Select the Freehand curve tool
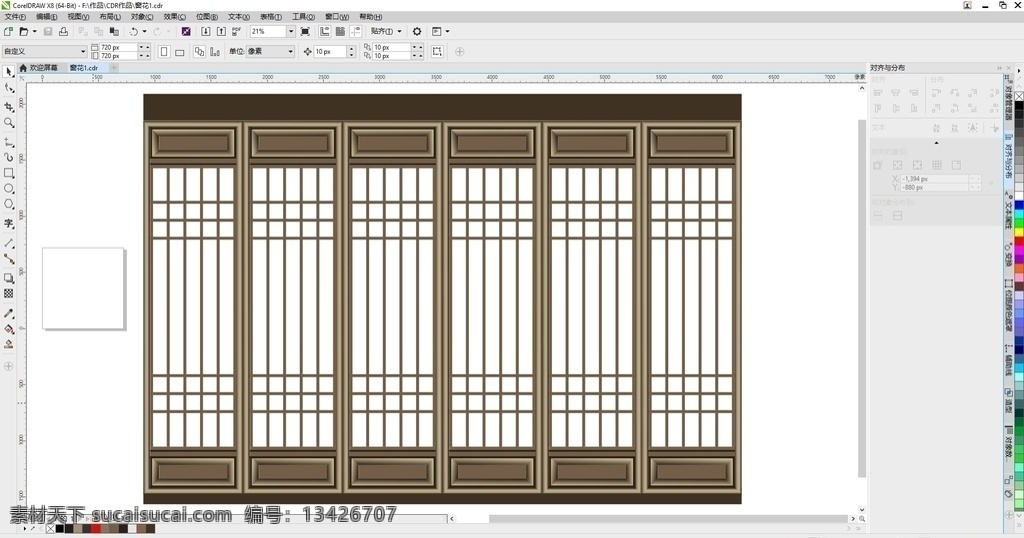This screenshot has width=1024, height=538. pos(8,142)
